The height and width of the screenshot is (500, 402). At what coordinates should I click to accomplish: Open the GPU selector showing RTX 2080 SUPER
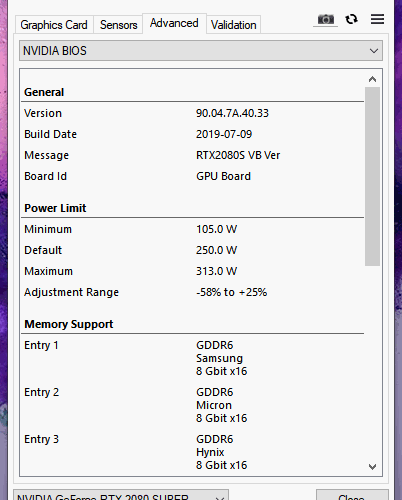pos(121,495)
